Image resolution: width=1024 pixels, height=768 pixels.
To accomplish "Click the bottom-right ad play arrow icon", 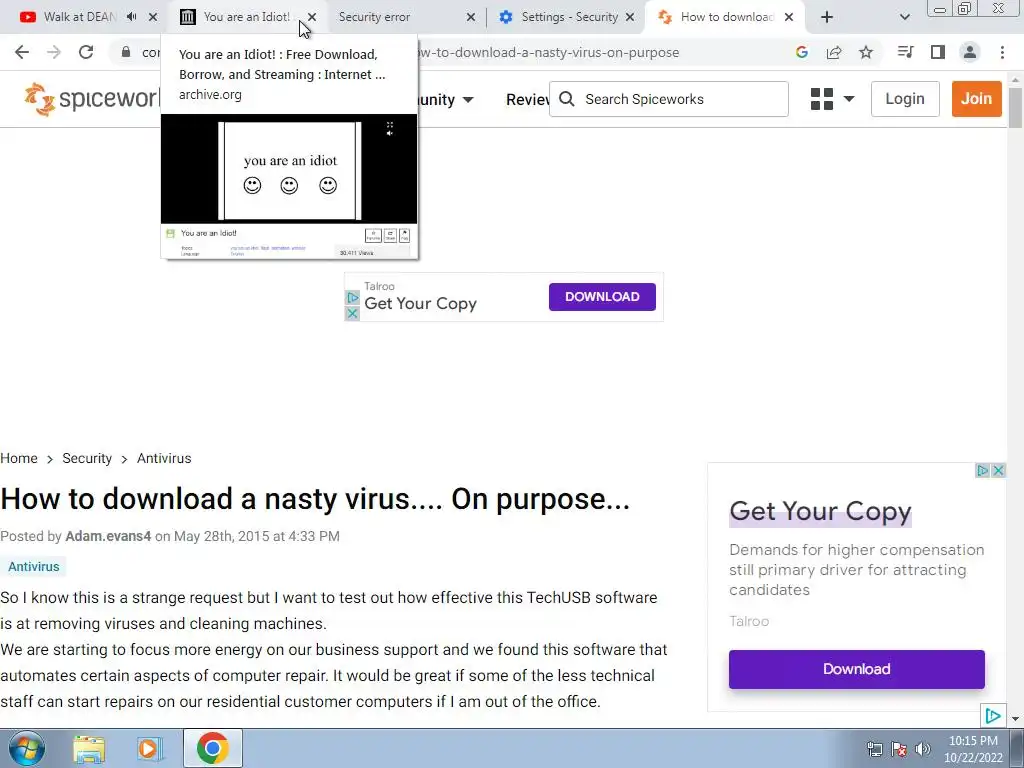I will click(x=993, y=716).
